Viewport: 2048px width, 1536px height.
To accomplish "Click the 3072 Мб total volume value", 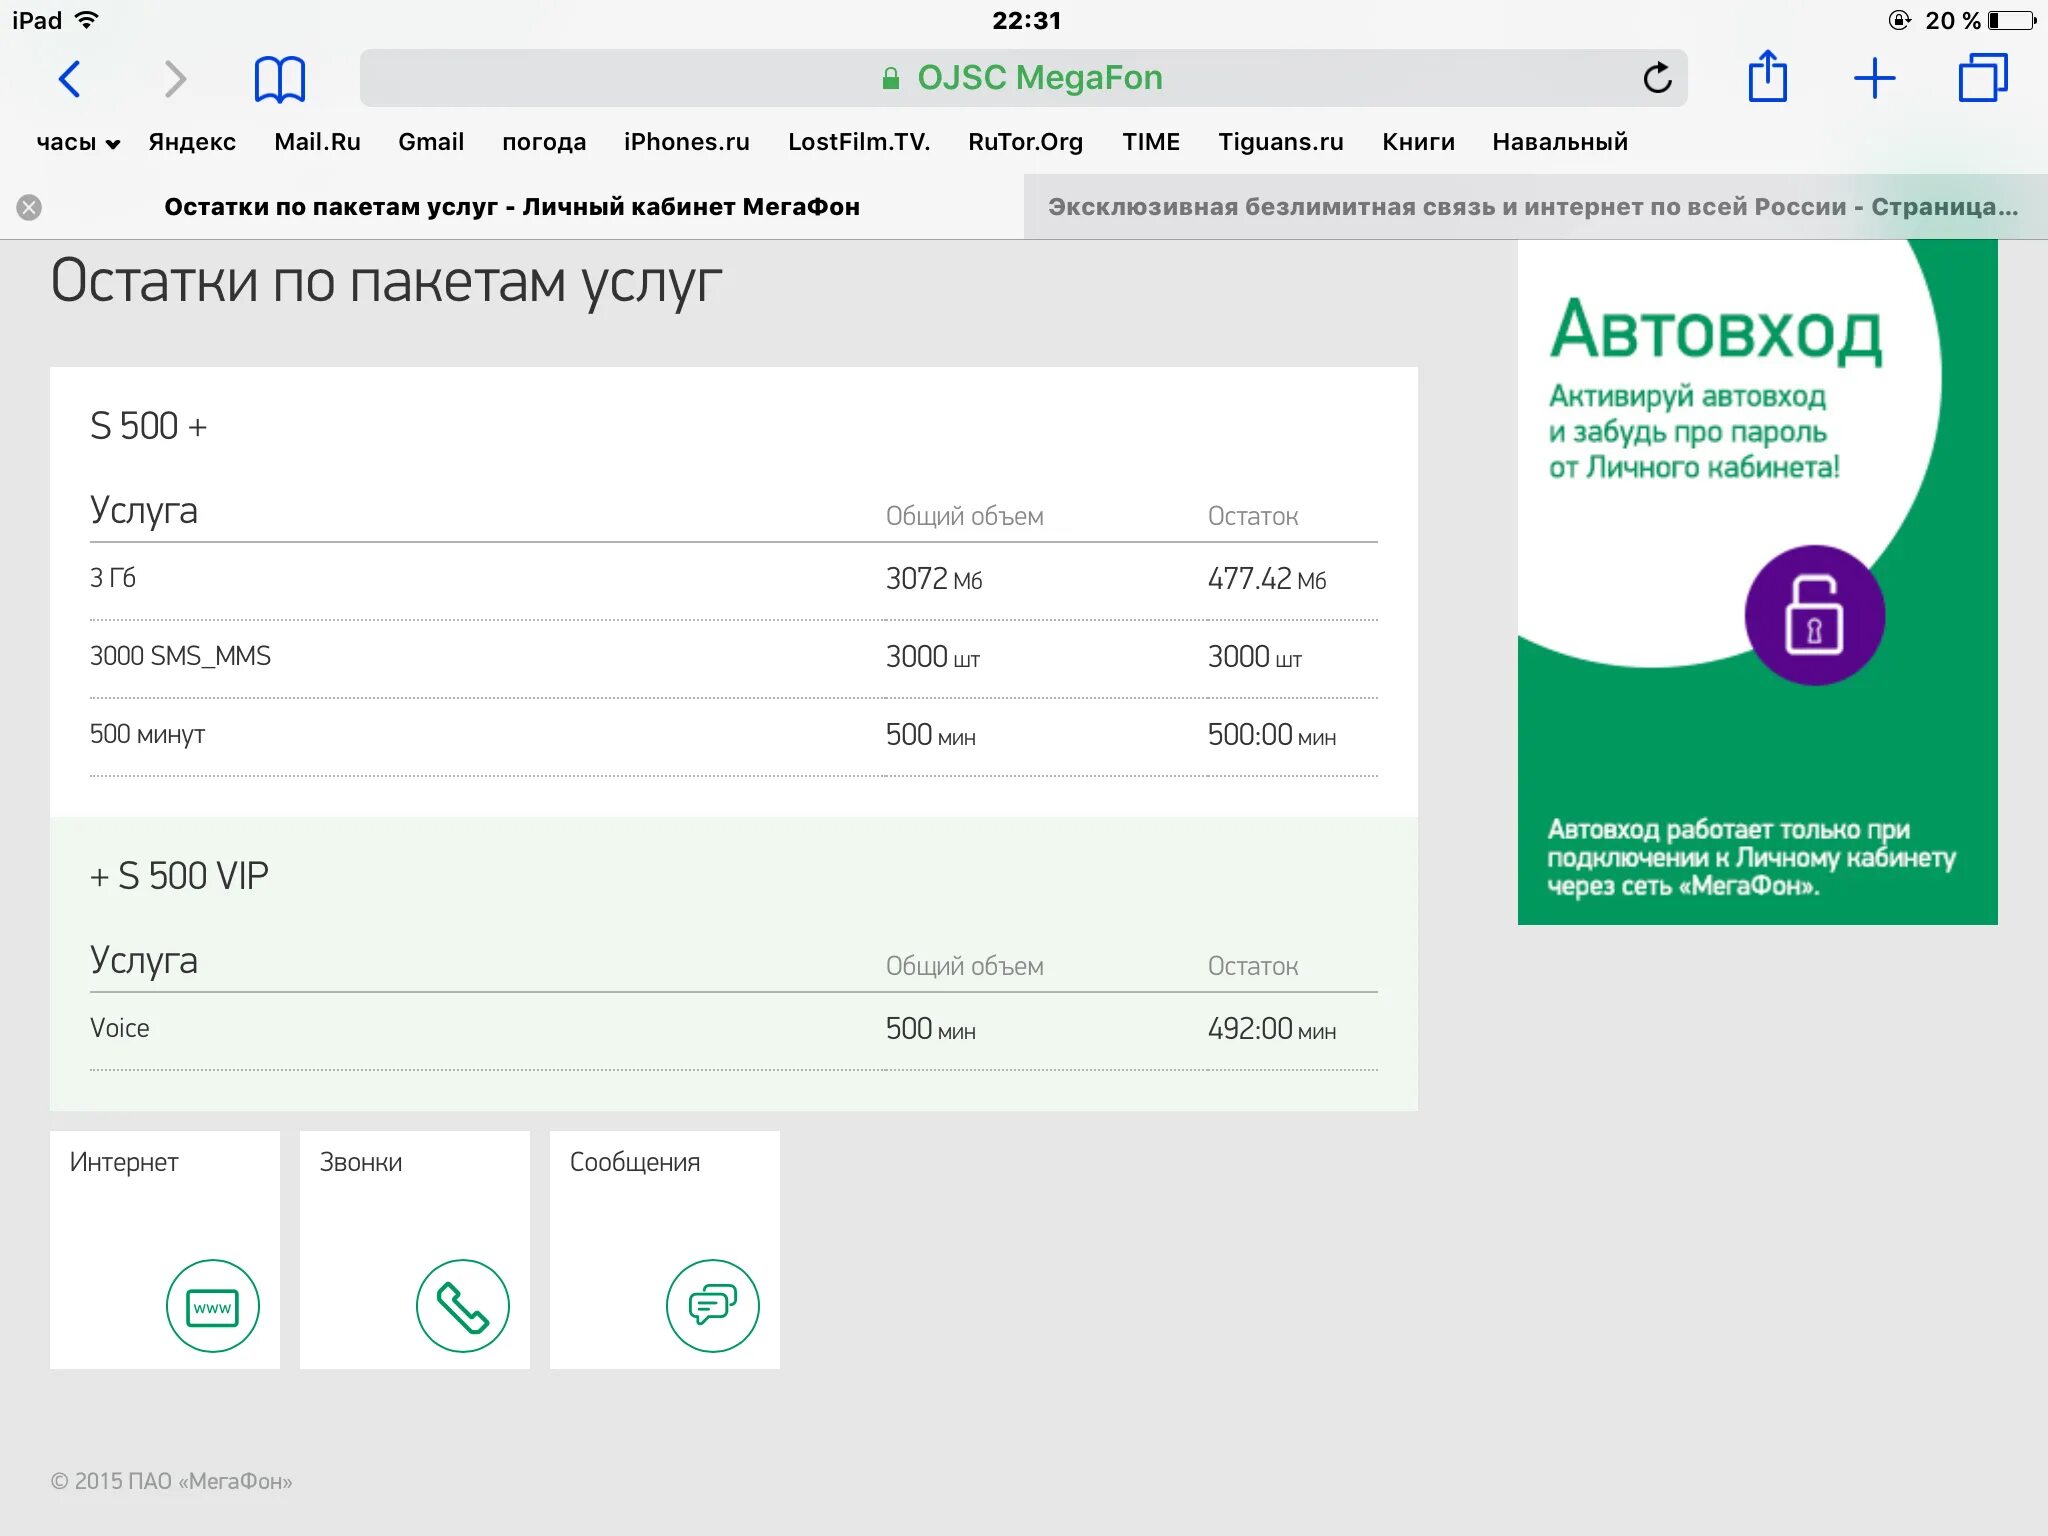I will click(934, 578).
